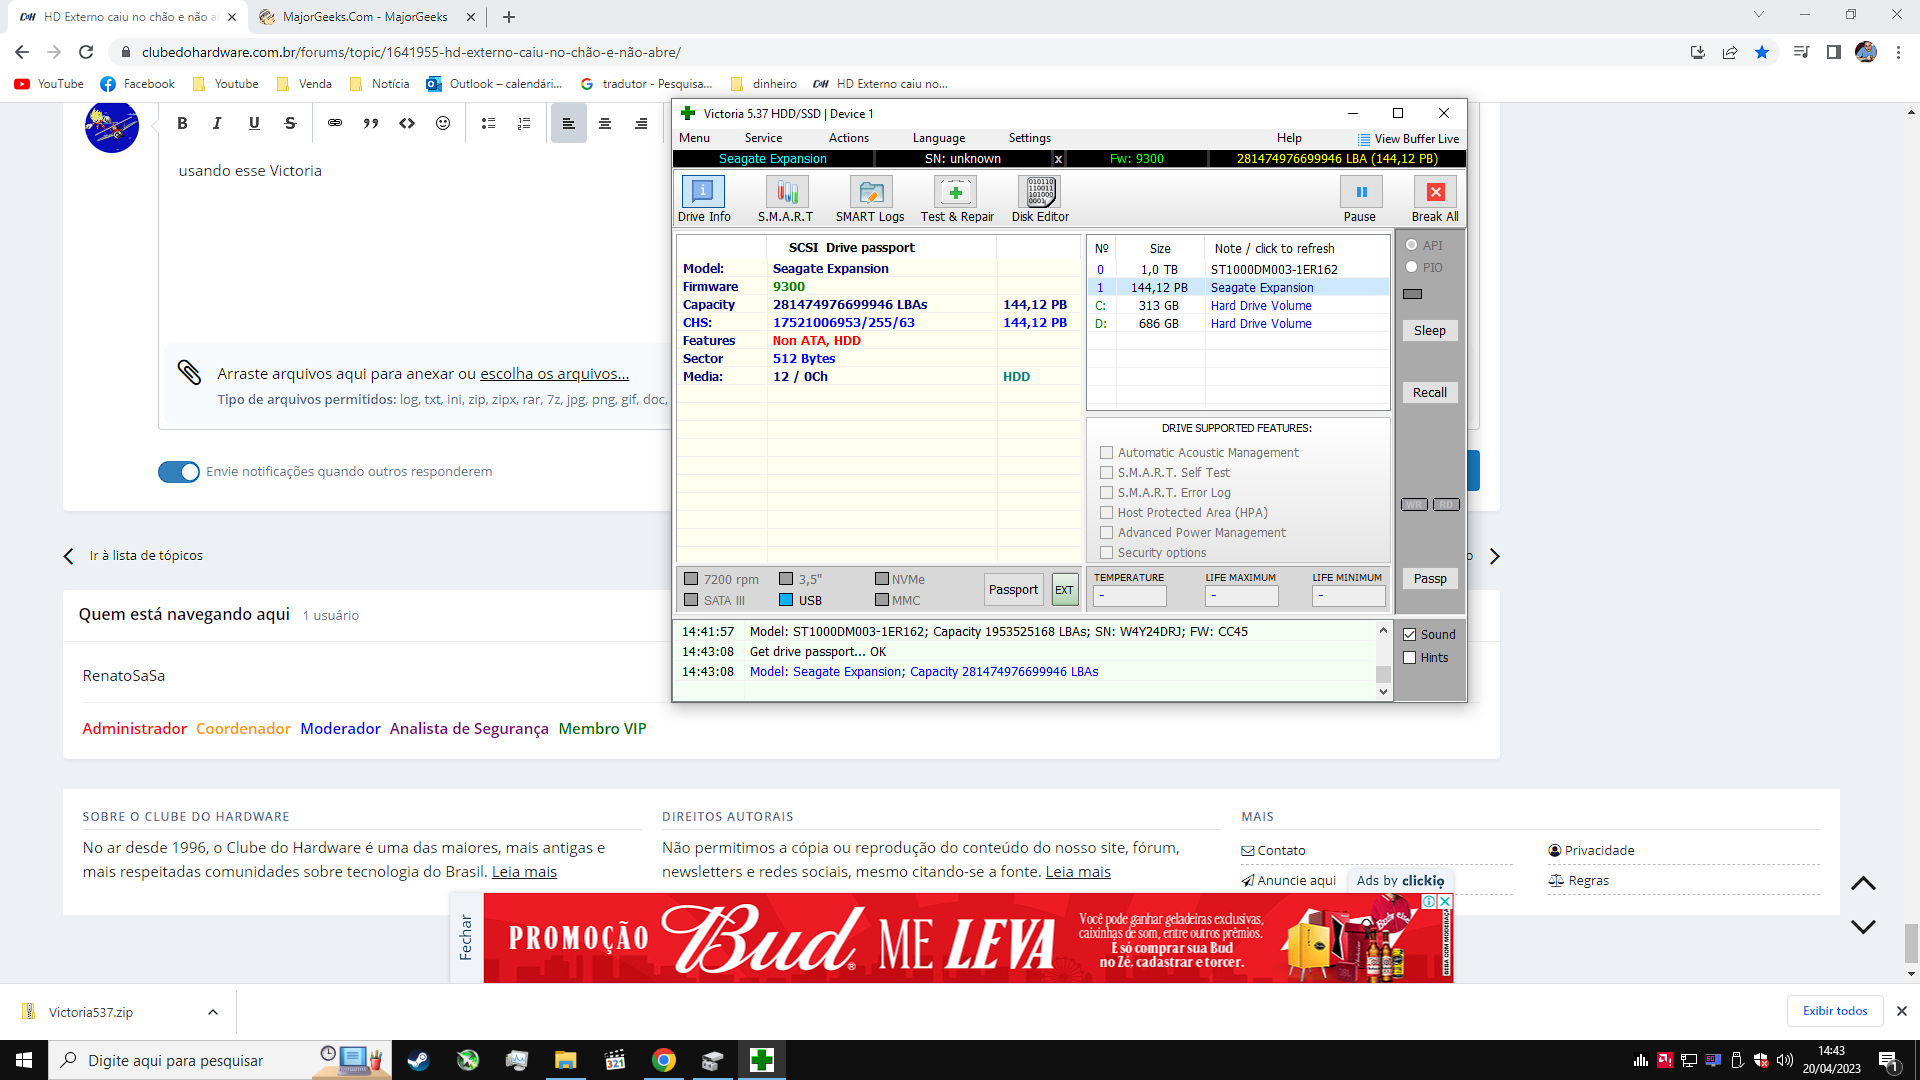Insert numbered list
The height and width of the screenshot is (1080, 1920).
[x=524, y=123]
